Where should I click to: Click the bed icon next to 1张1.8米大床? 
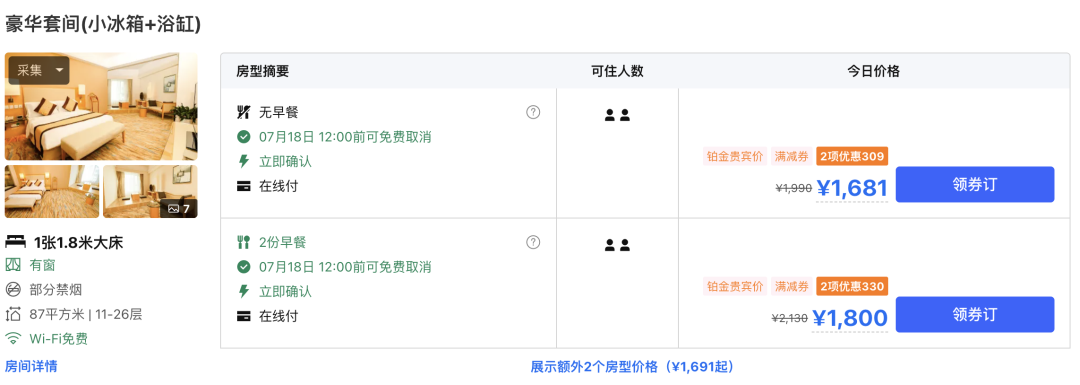pos(15,242)
